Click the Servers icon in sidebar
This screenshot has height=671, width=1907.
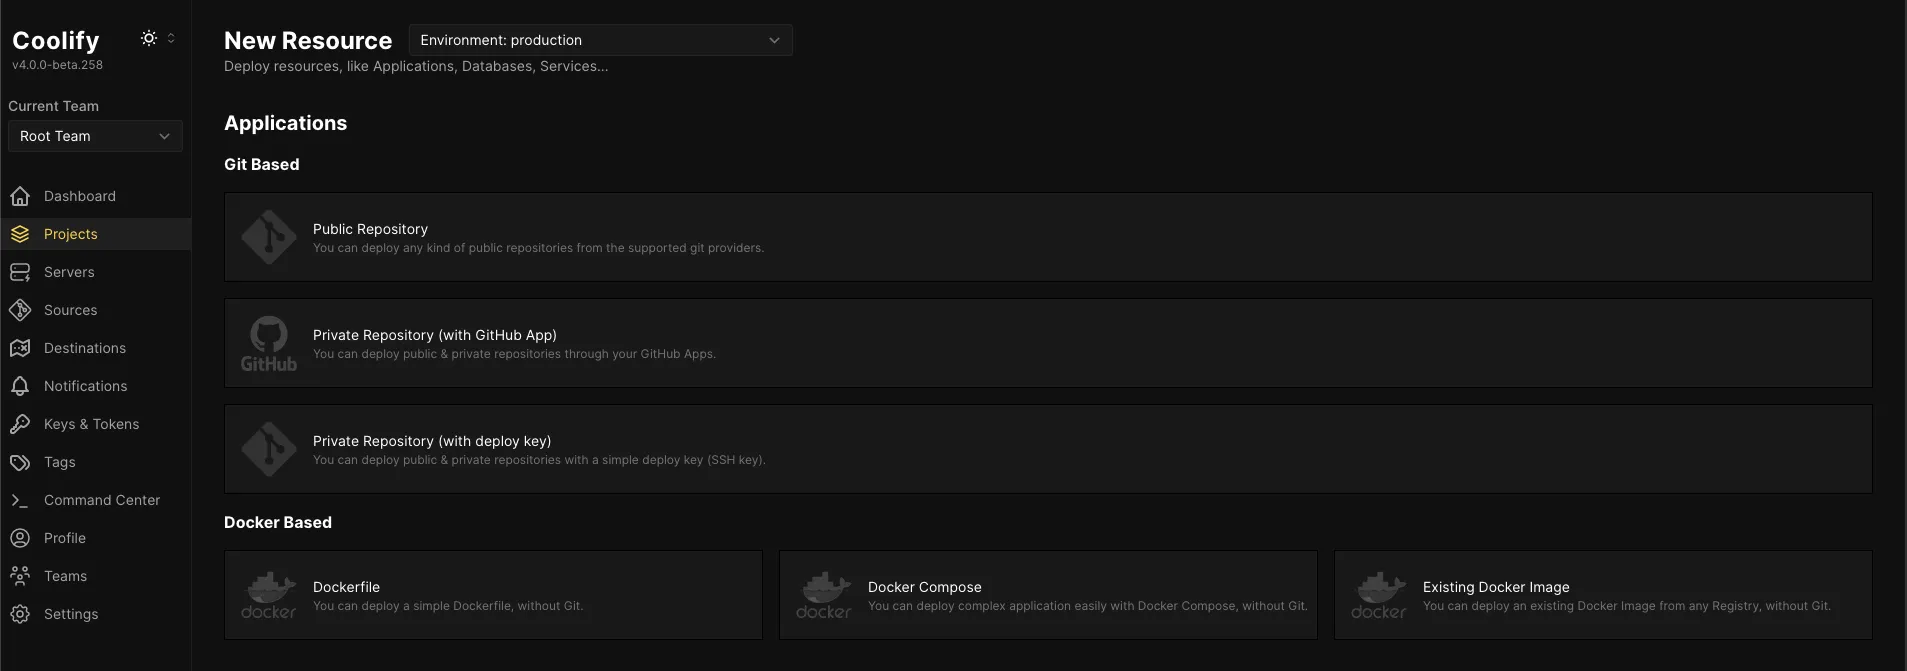click(x=20, y=272)
